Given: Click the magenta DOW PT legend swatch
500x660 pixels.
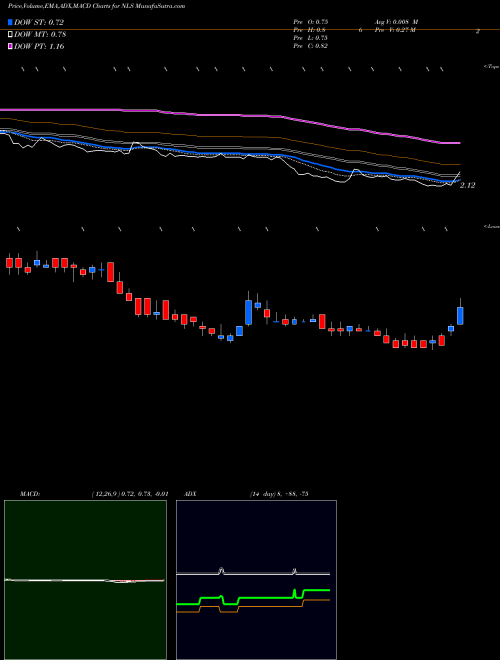Looking at the screenshot, I should (x=10, y=46).
